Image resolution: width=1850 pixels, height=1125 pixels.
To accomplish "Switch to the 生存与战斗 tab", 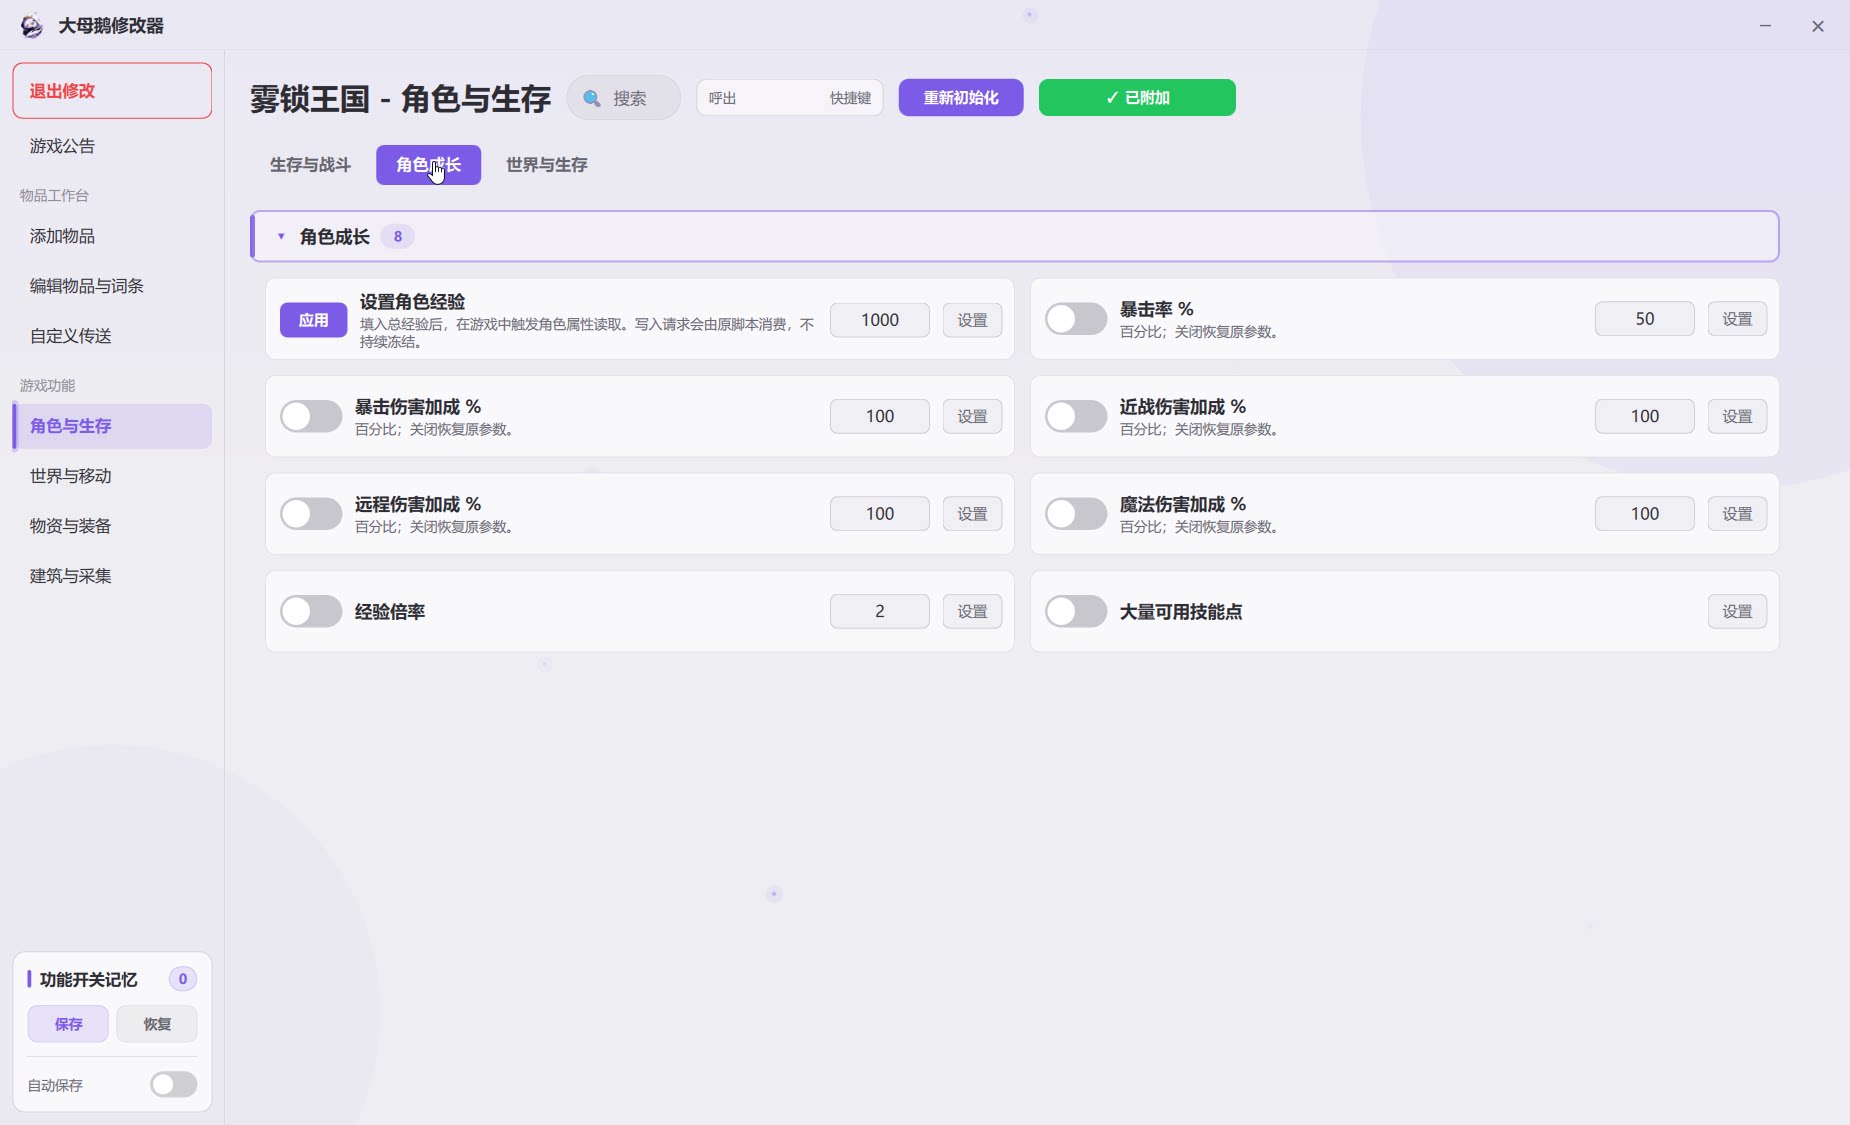I will 310,165.
